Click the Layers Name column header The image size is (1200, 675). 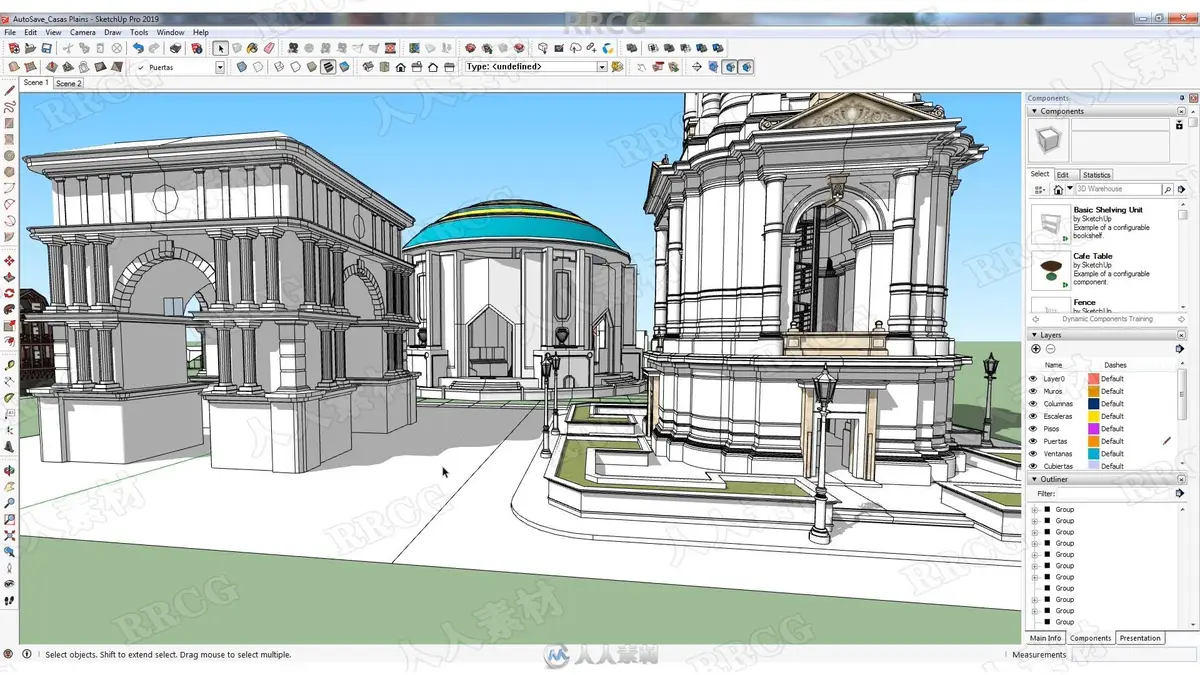1053,365
